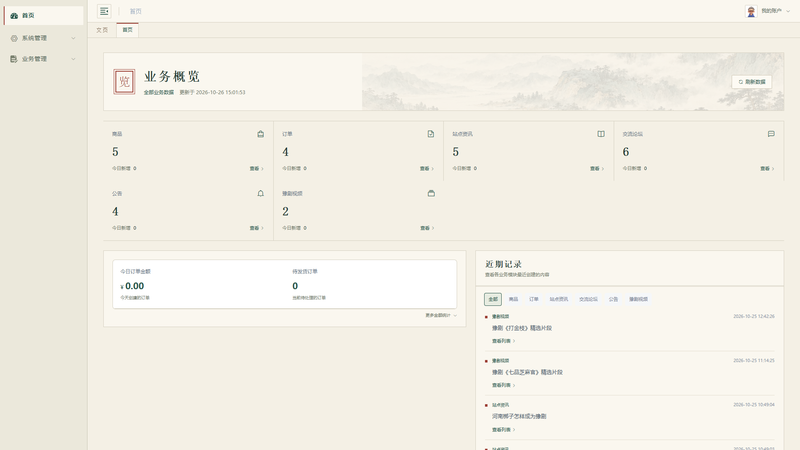800x450 pixels.
Task: Click the 交流论坛 count 6
Action: click(x=626, y=152)
